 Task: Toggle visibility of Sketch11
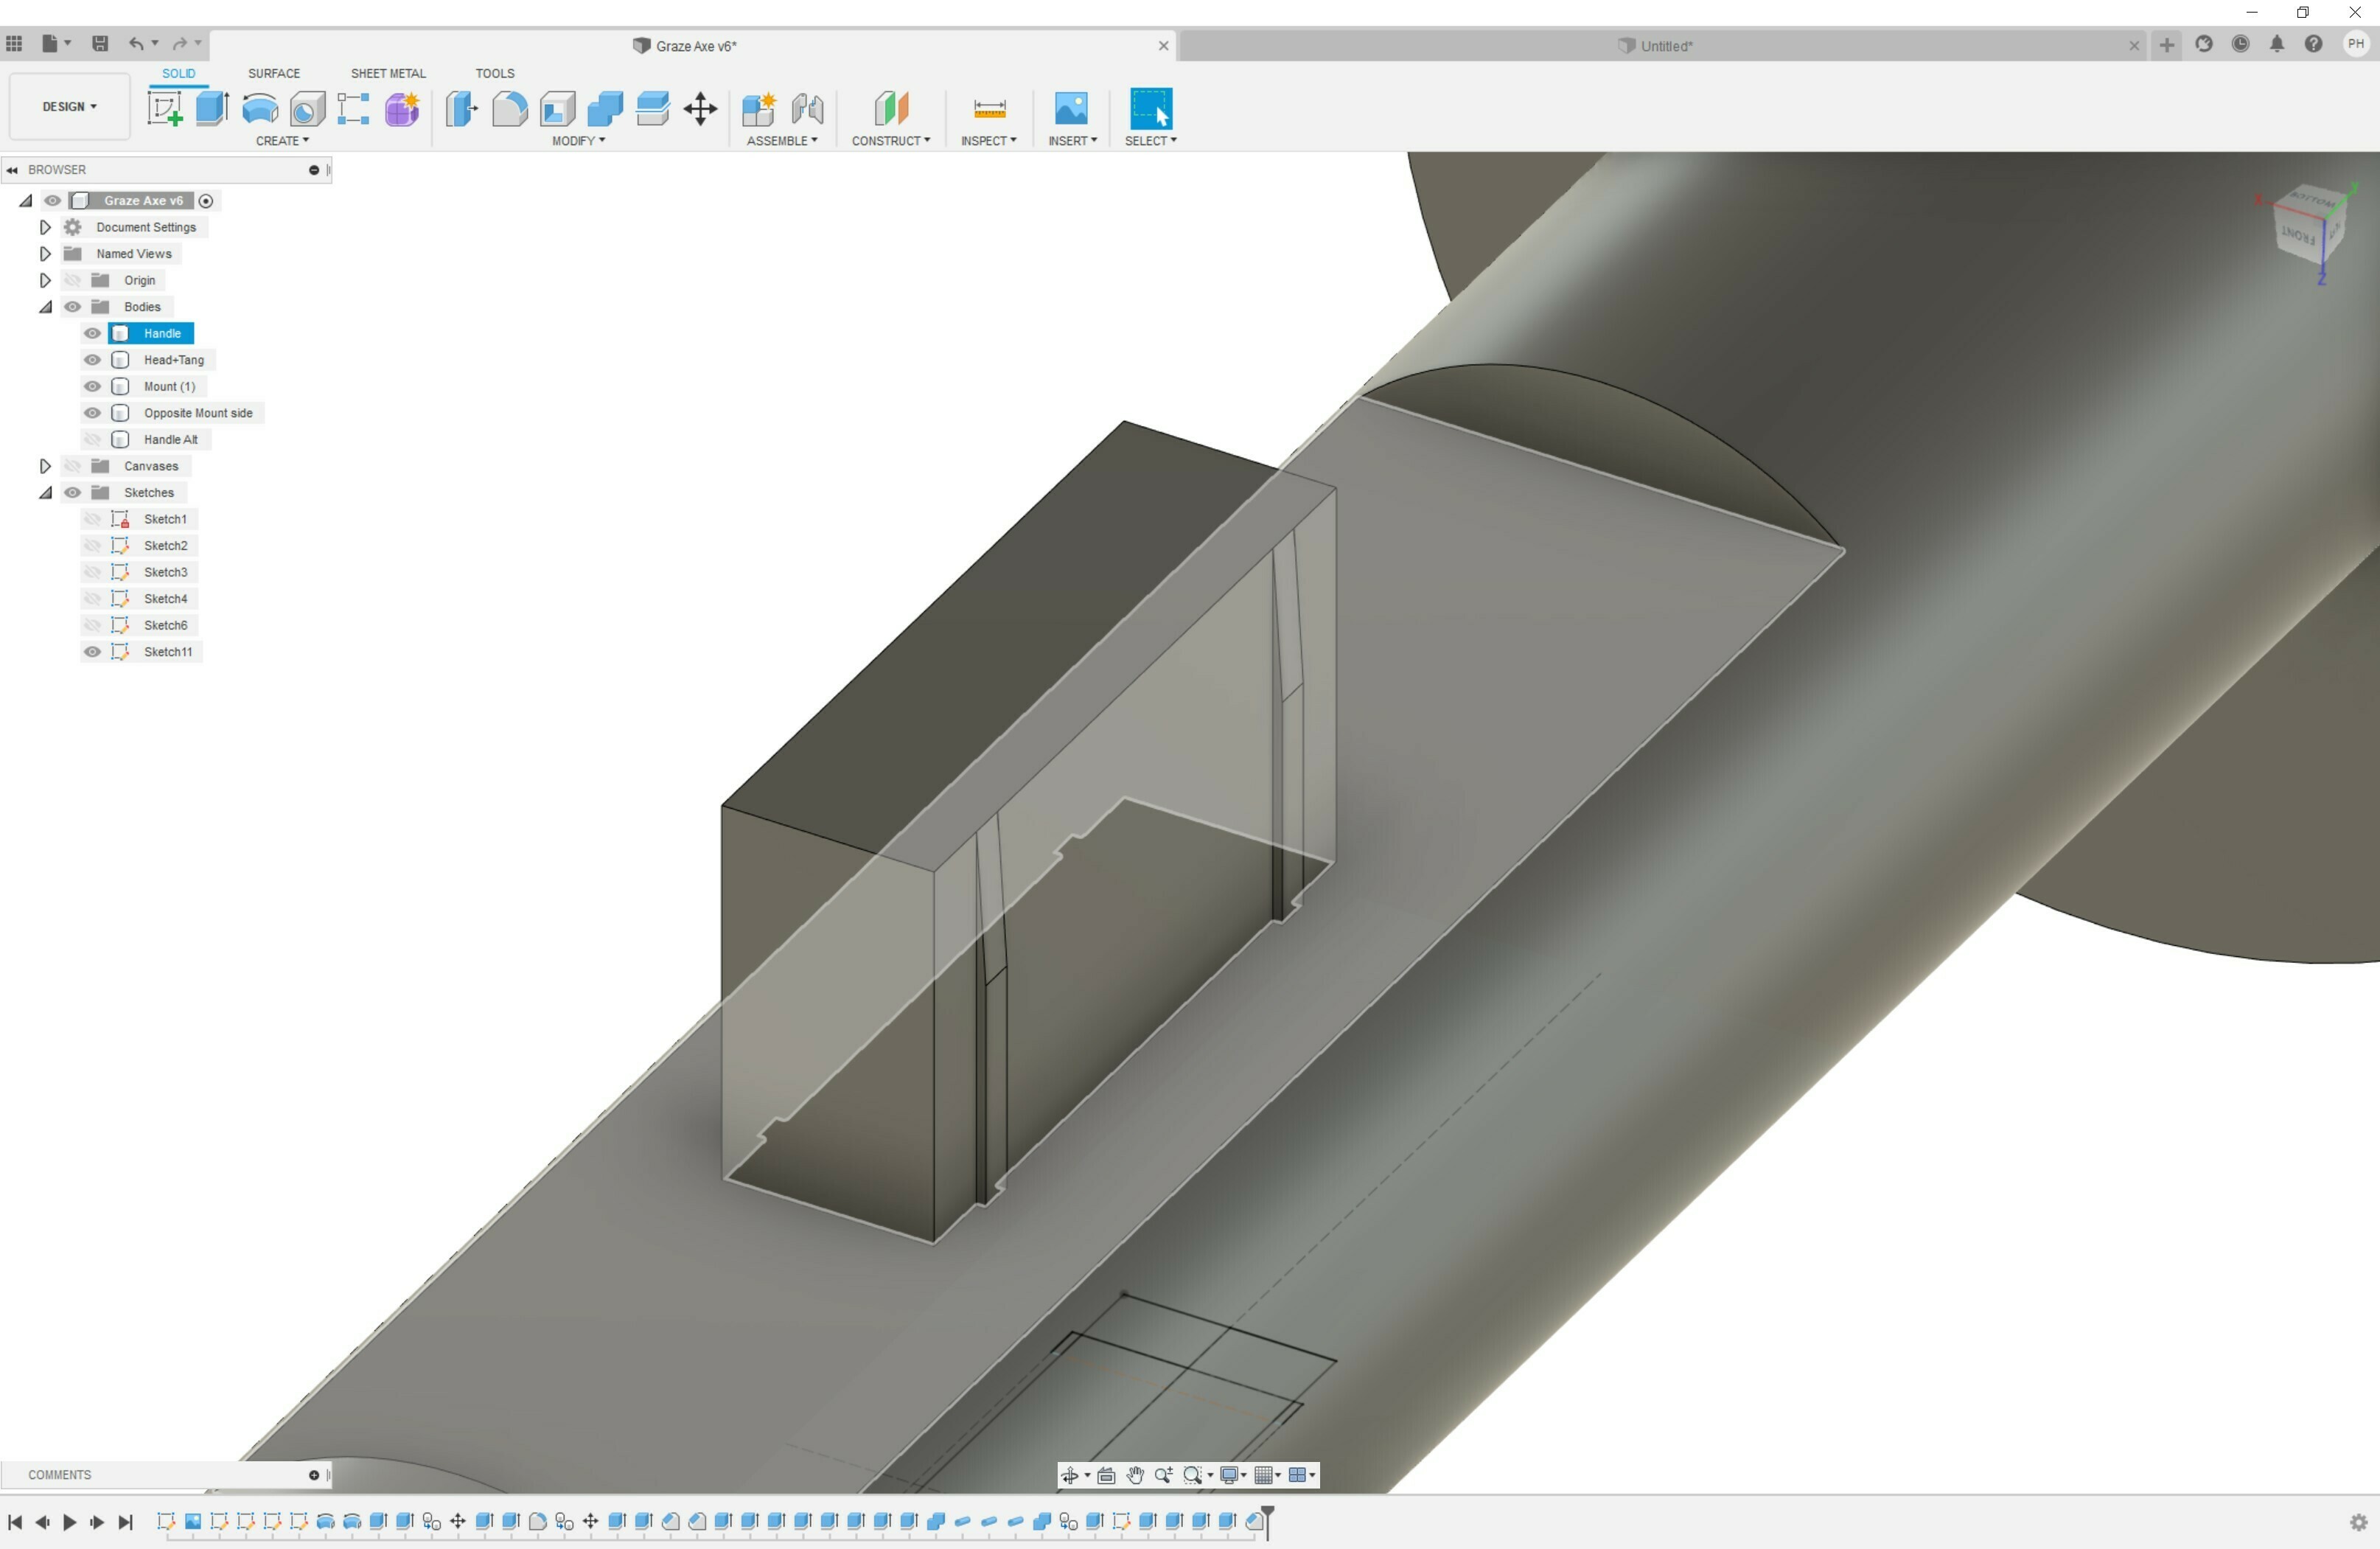(92, 652)
